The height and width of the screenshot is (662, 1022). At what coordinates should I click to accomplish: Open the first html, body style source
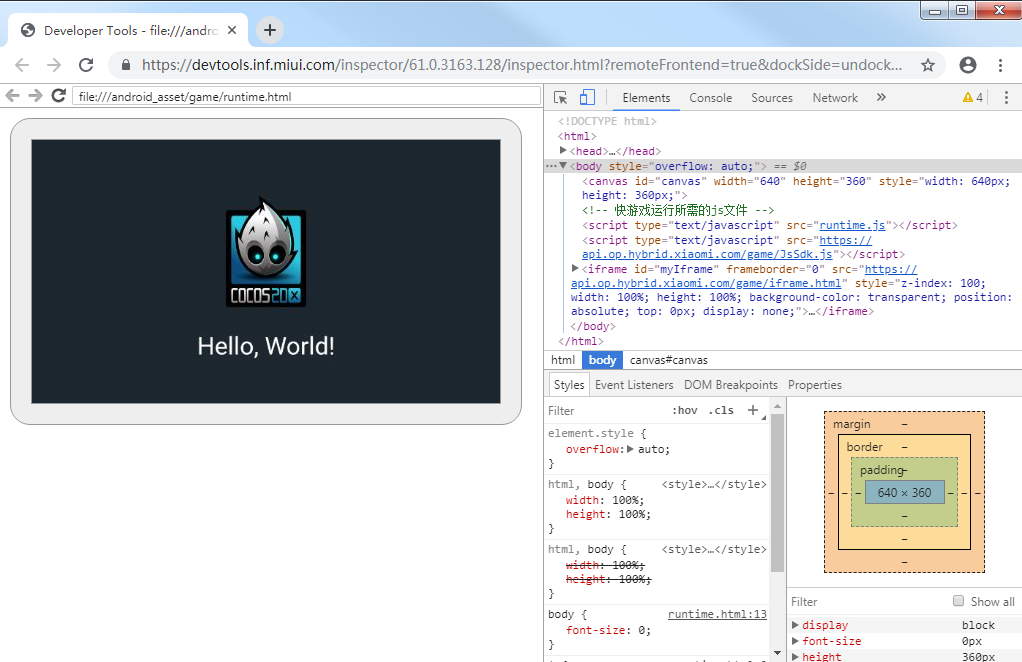point(714,484)
